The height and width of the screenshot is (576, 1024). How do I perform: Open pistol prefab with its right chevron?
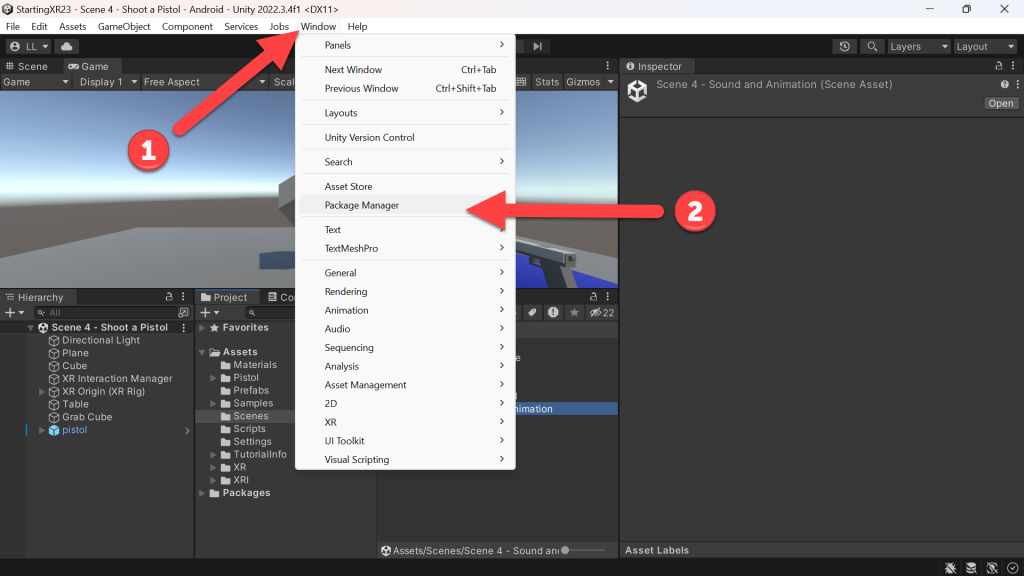(x=187, y=430)
